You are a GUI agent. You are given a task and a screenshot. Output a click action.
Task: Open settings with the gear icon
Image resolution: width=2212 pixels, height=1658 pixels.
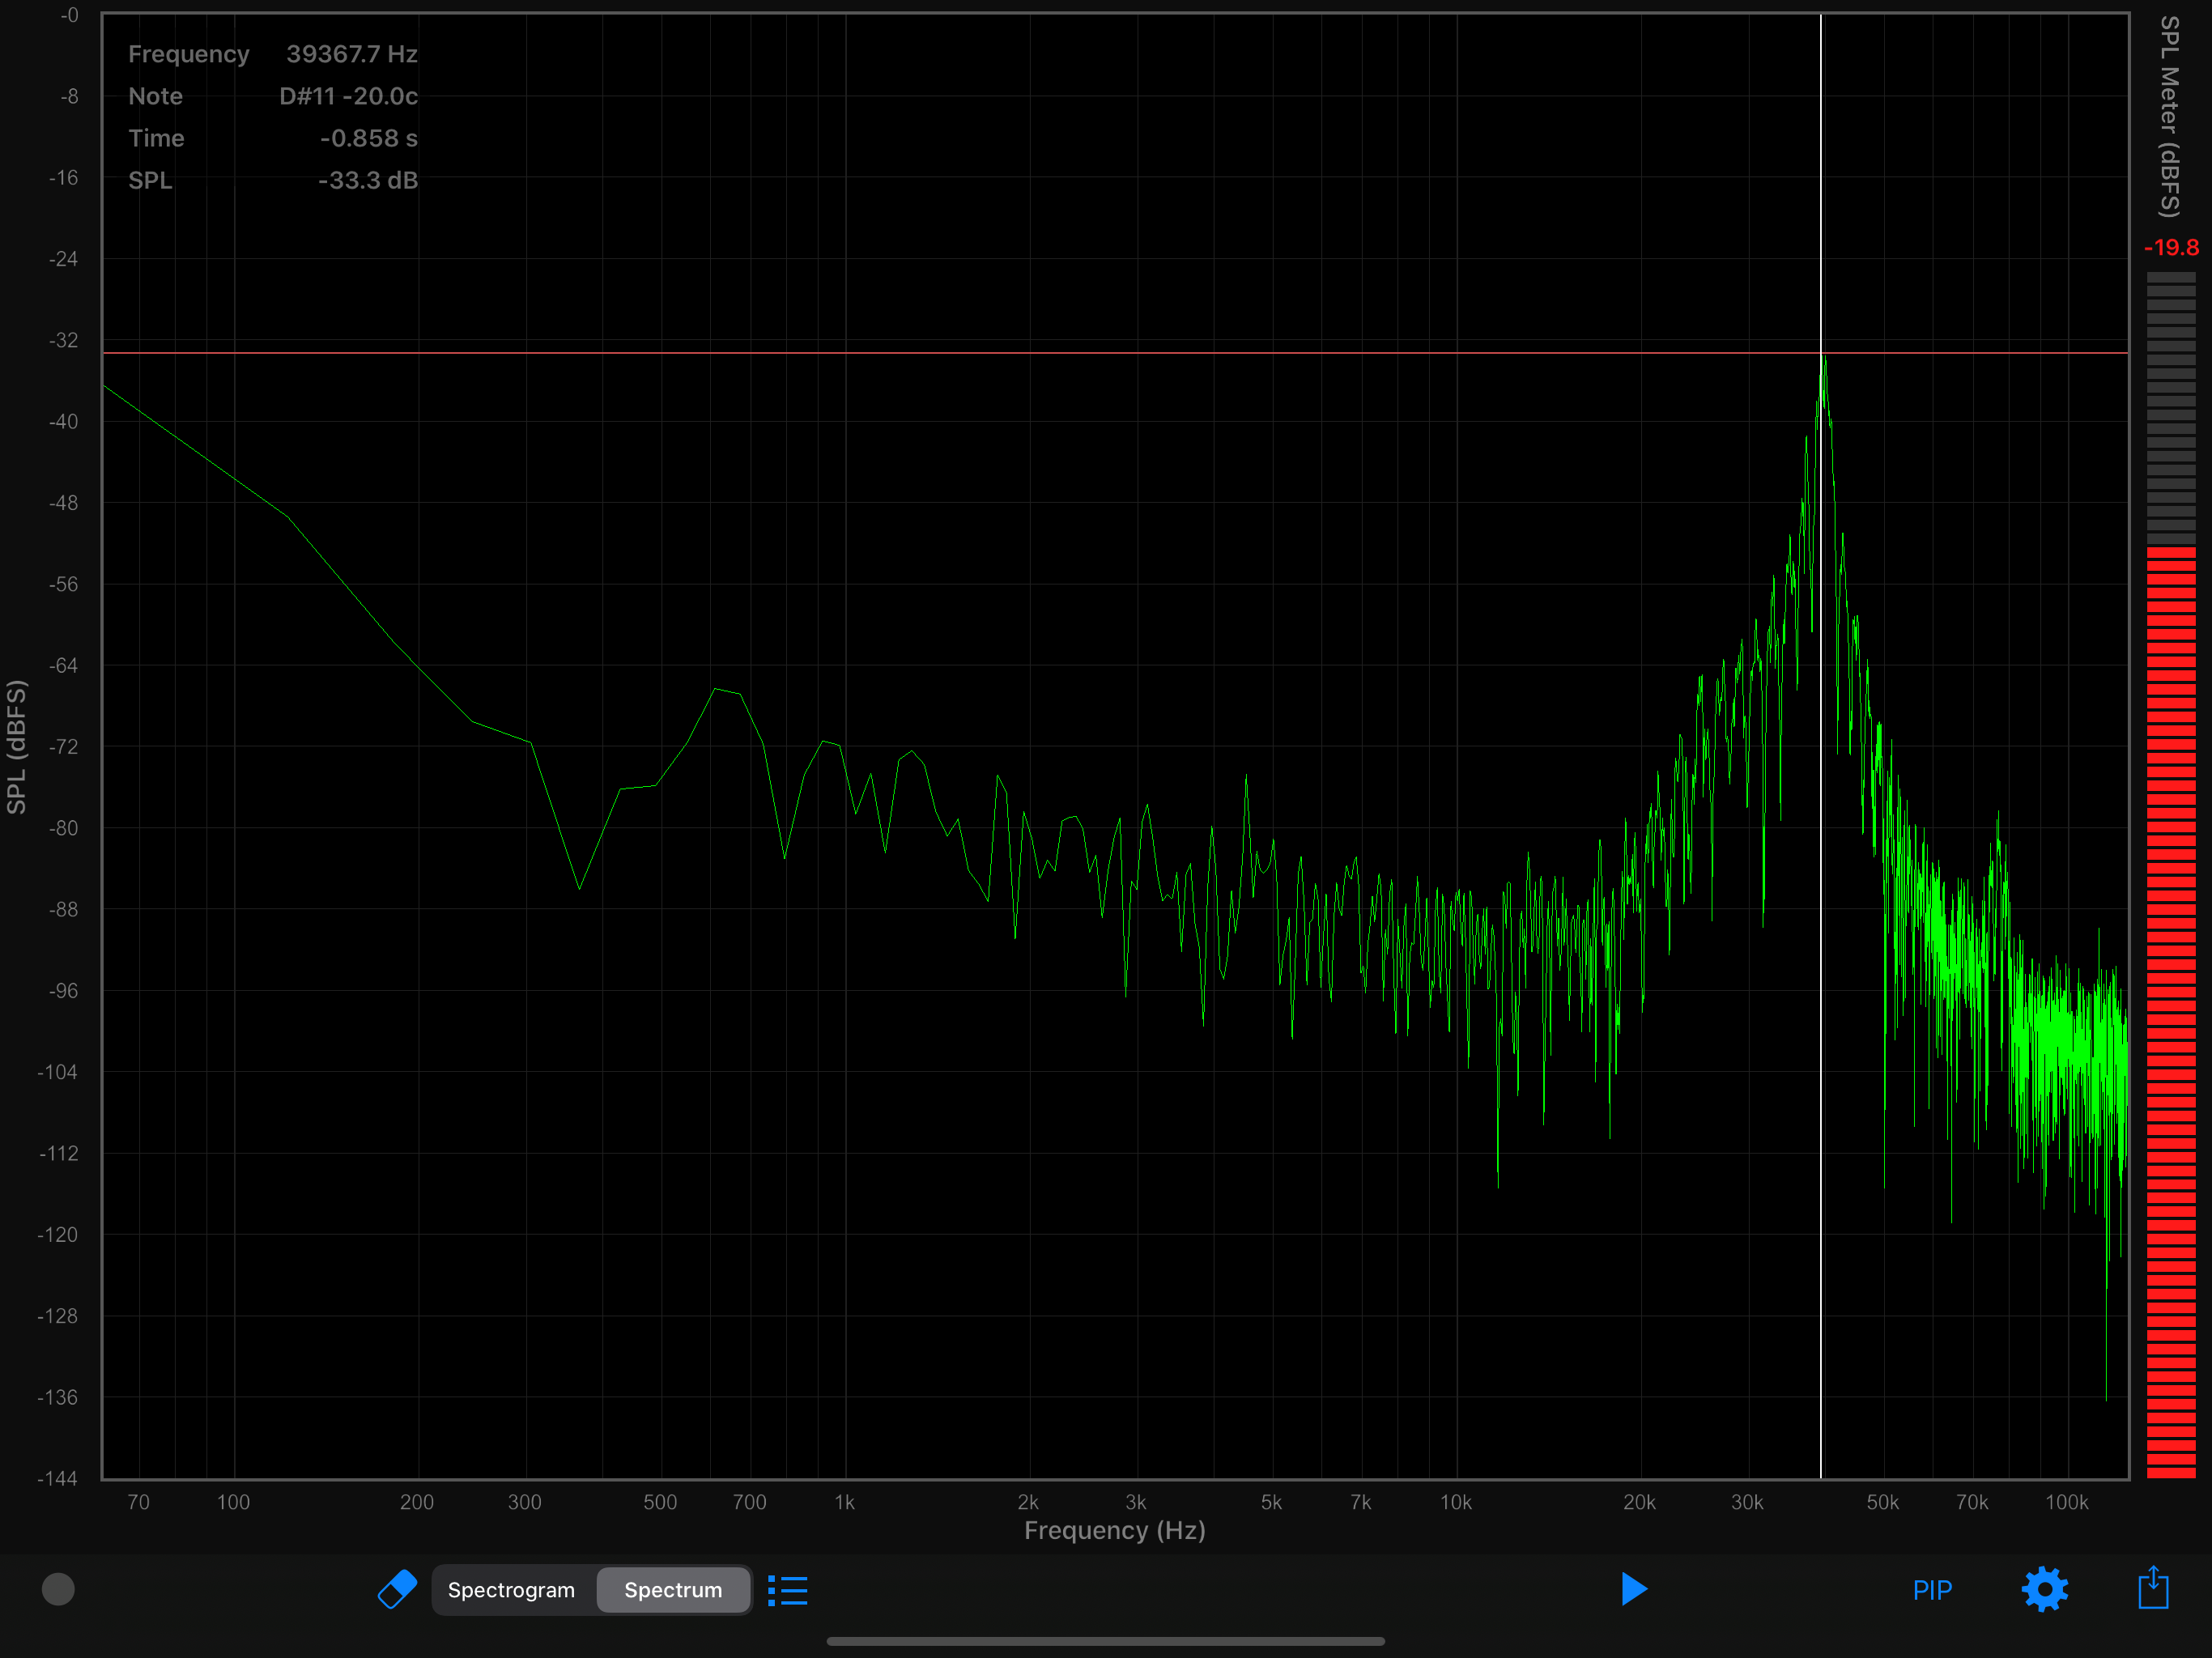point(2044,1589)
